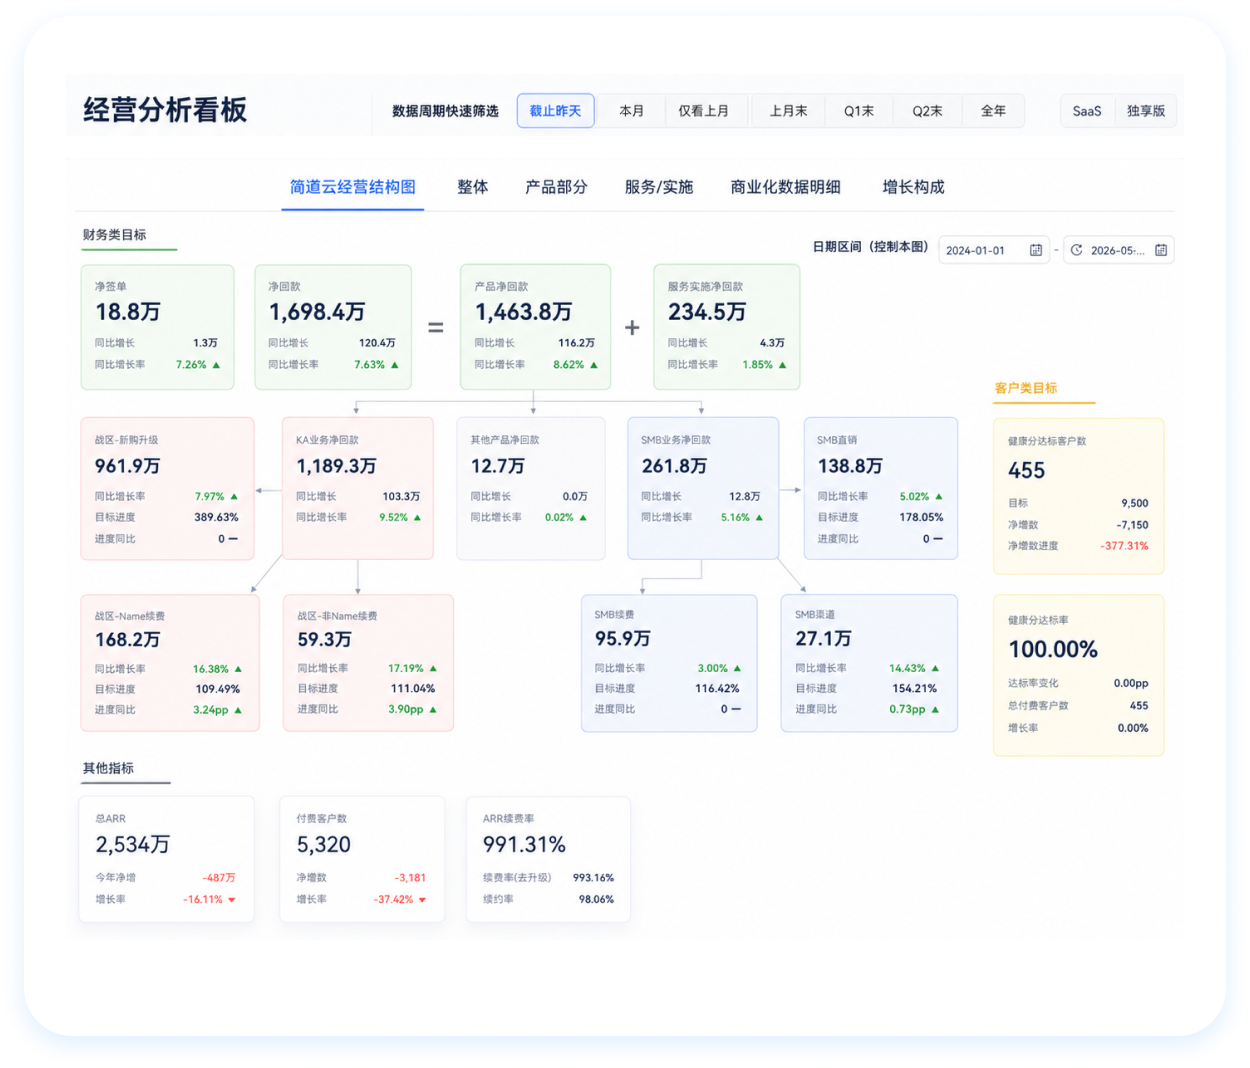Open the 健康分达标客户数 card
The width and height of the screenshot is (1250, 1068).
(x=1079, y=497)
